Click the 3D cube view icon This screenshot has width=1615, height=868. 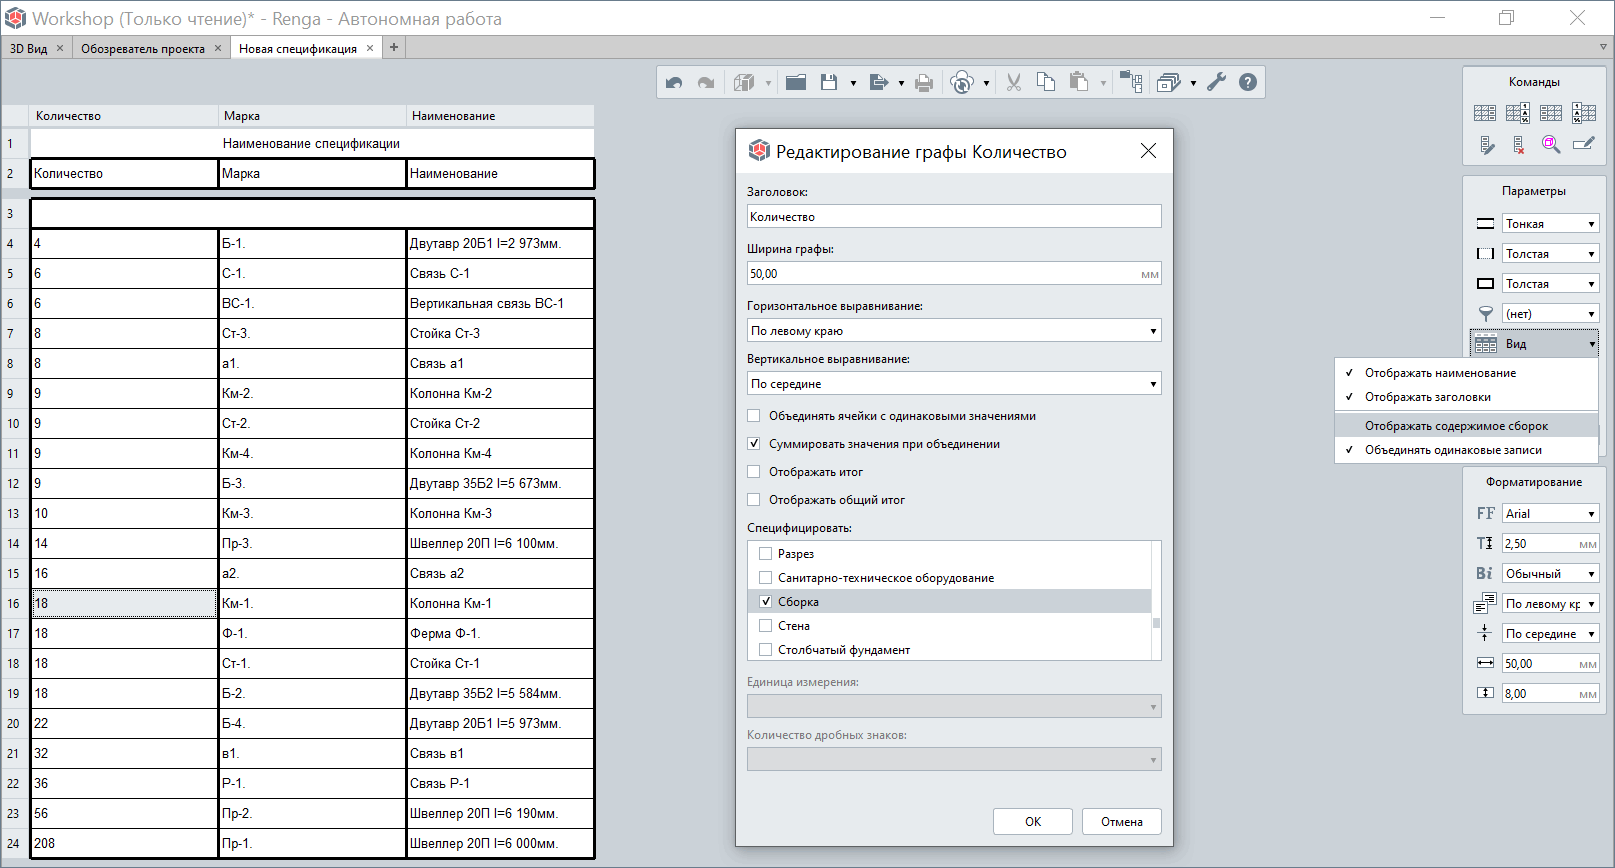click(x=744, y=83)
